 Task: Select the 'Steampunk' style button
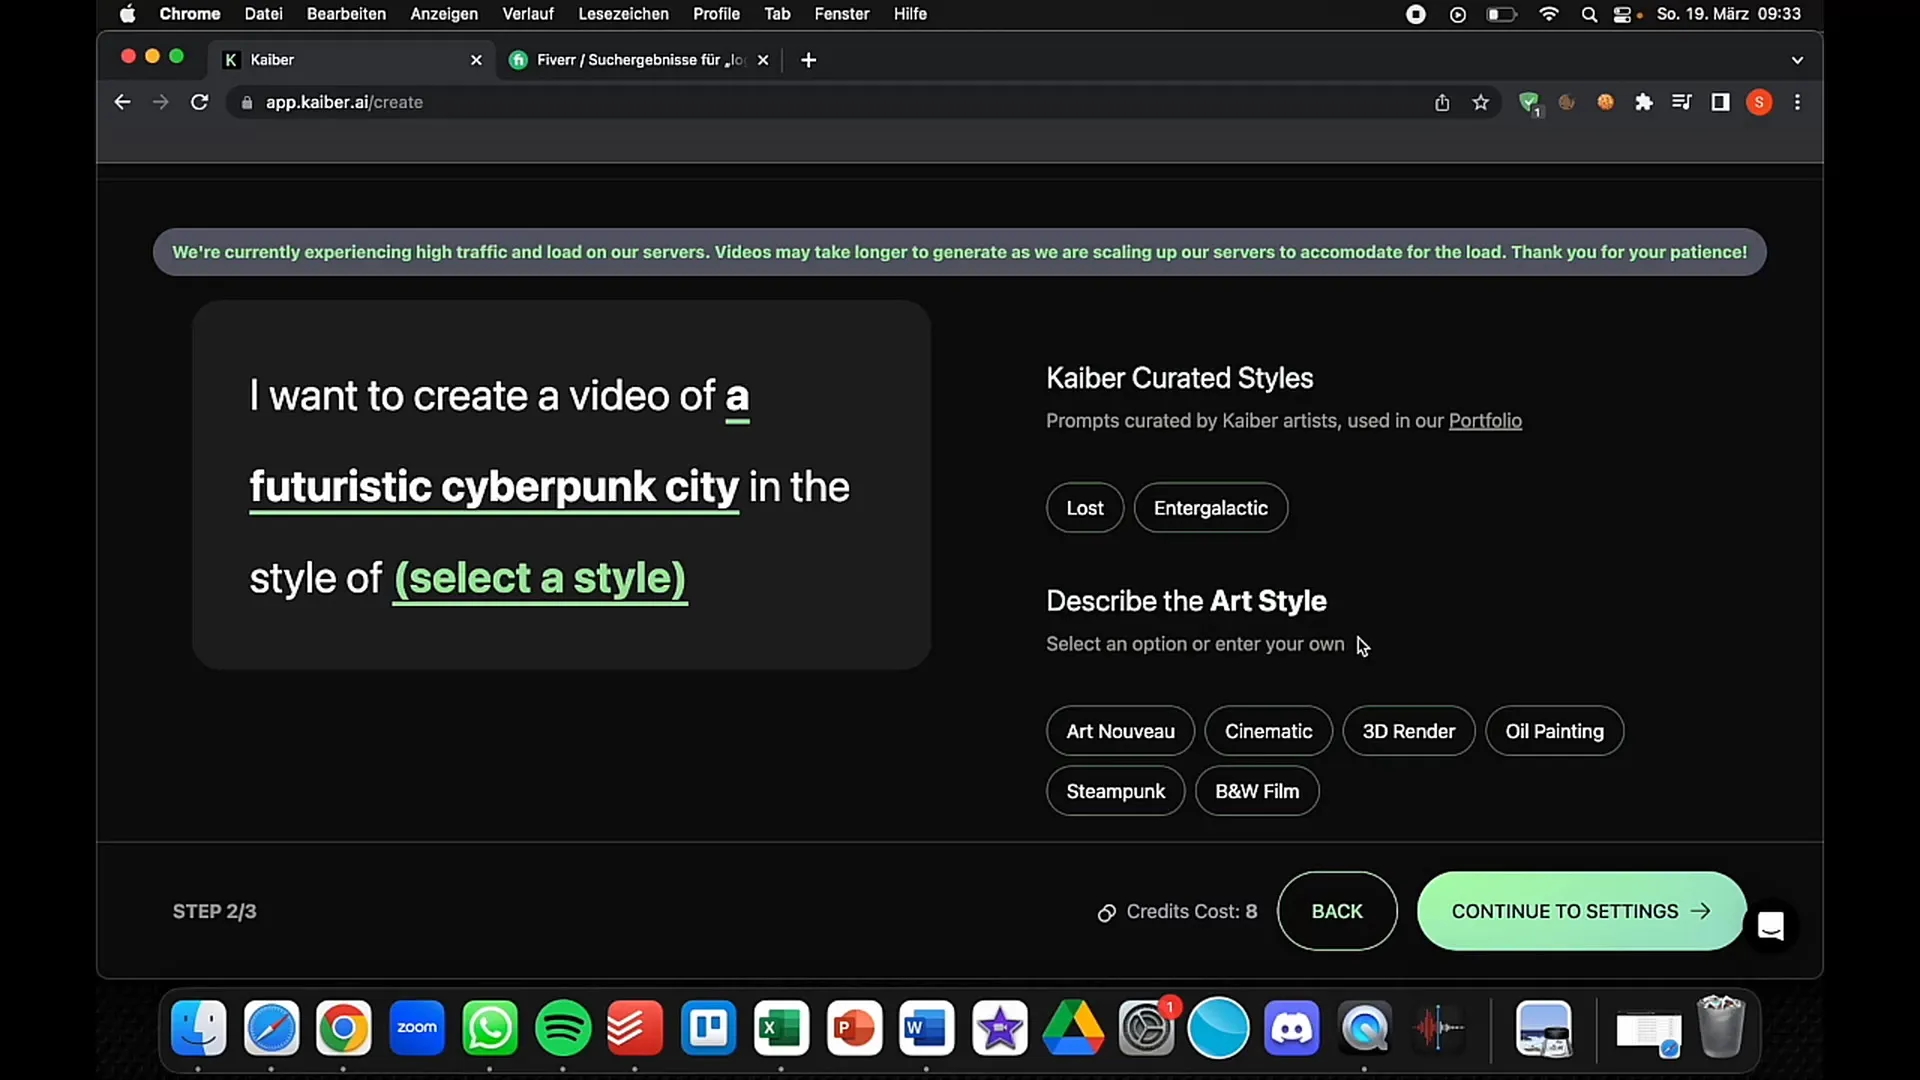pos(1116,791)
